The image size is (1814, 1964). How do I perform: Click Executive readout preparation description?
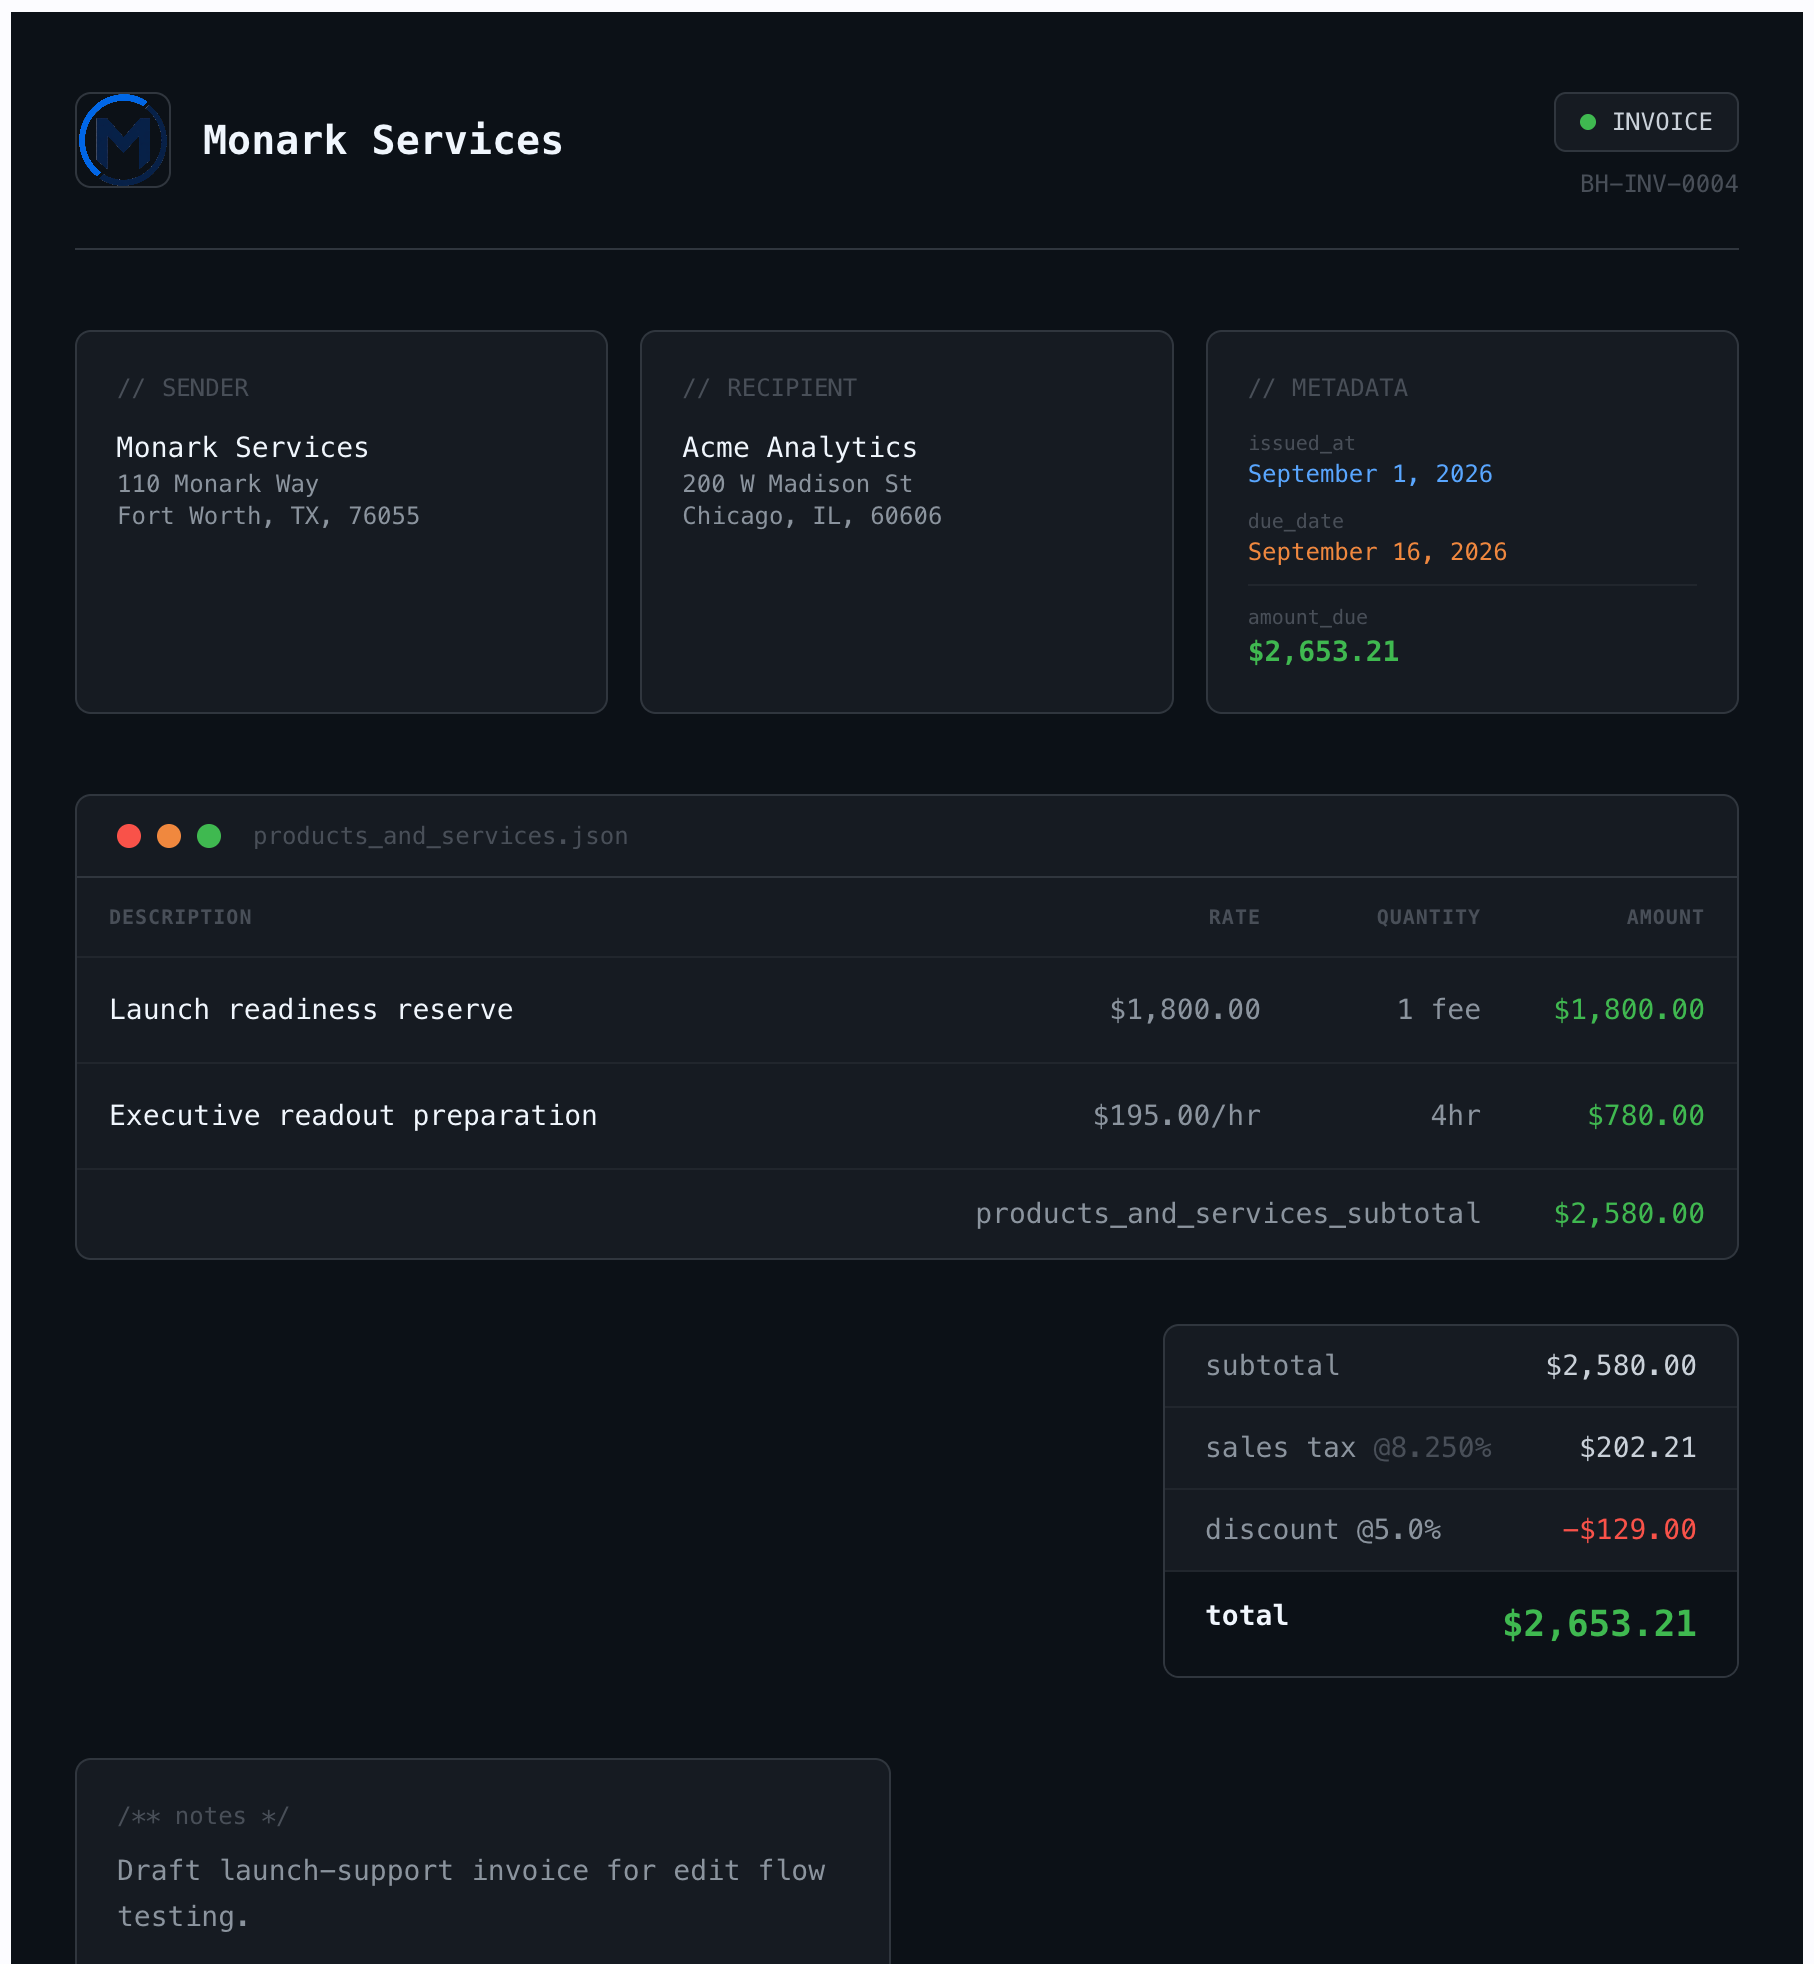point(353,1116)
